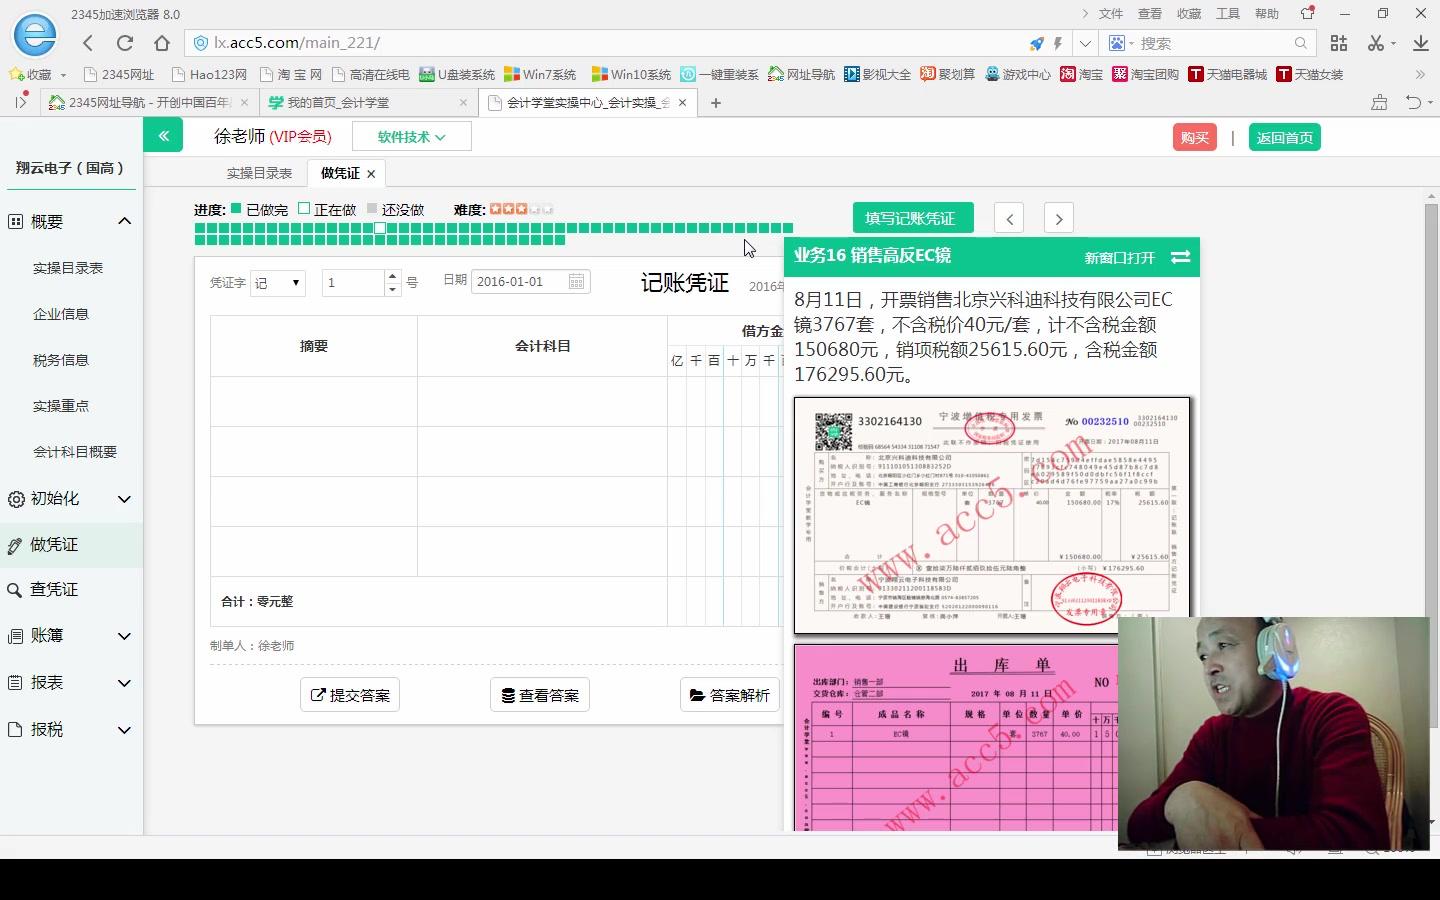Close the 做凭证 tab
This screenshot has width=1440, height=900.
[370, 173]
